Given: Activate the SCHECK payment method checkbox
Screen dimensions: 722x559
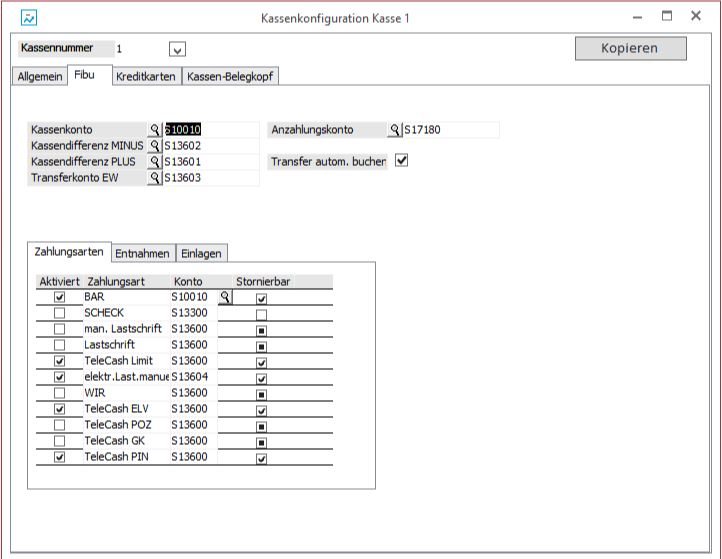Looking at the screenshot, I should 60,313.
